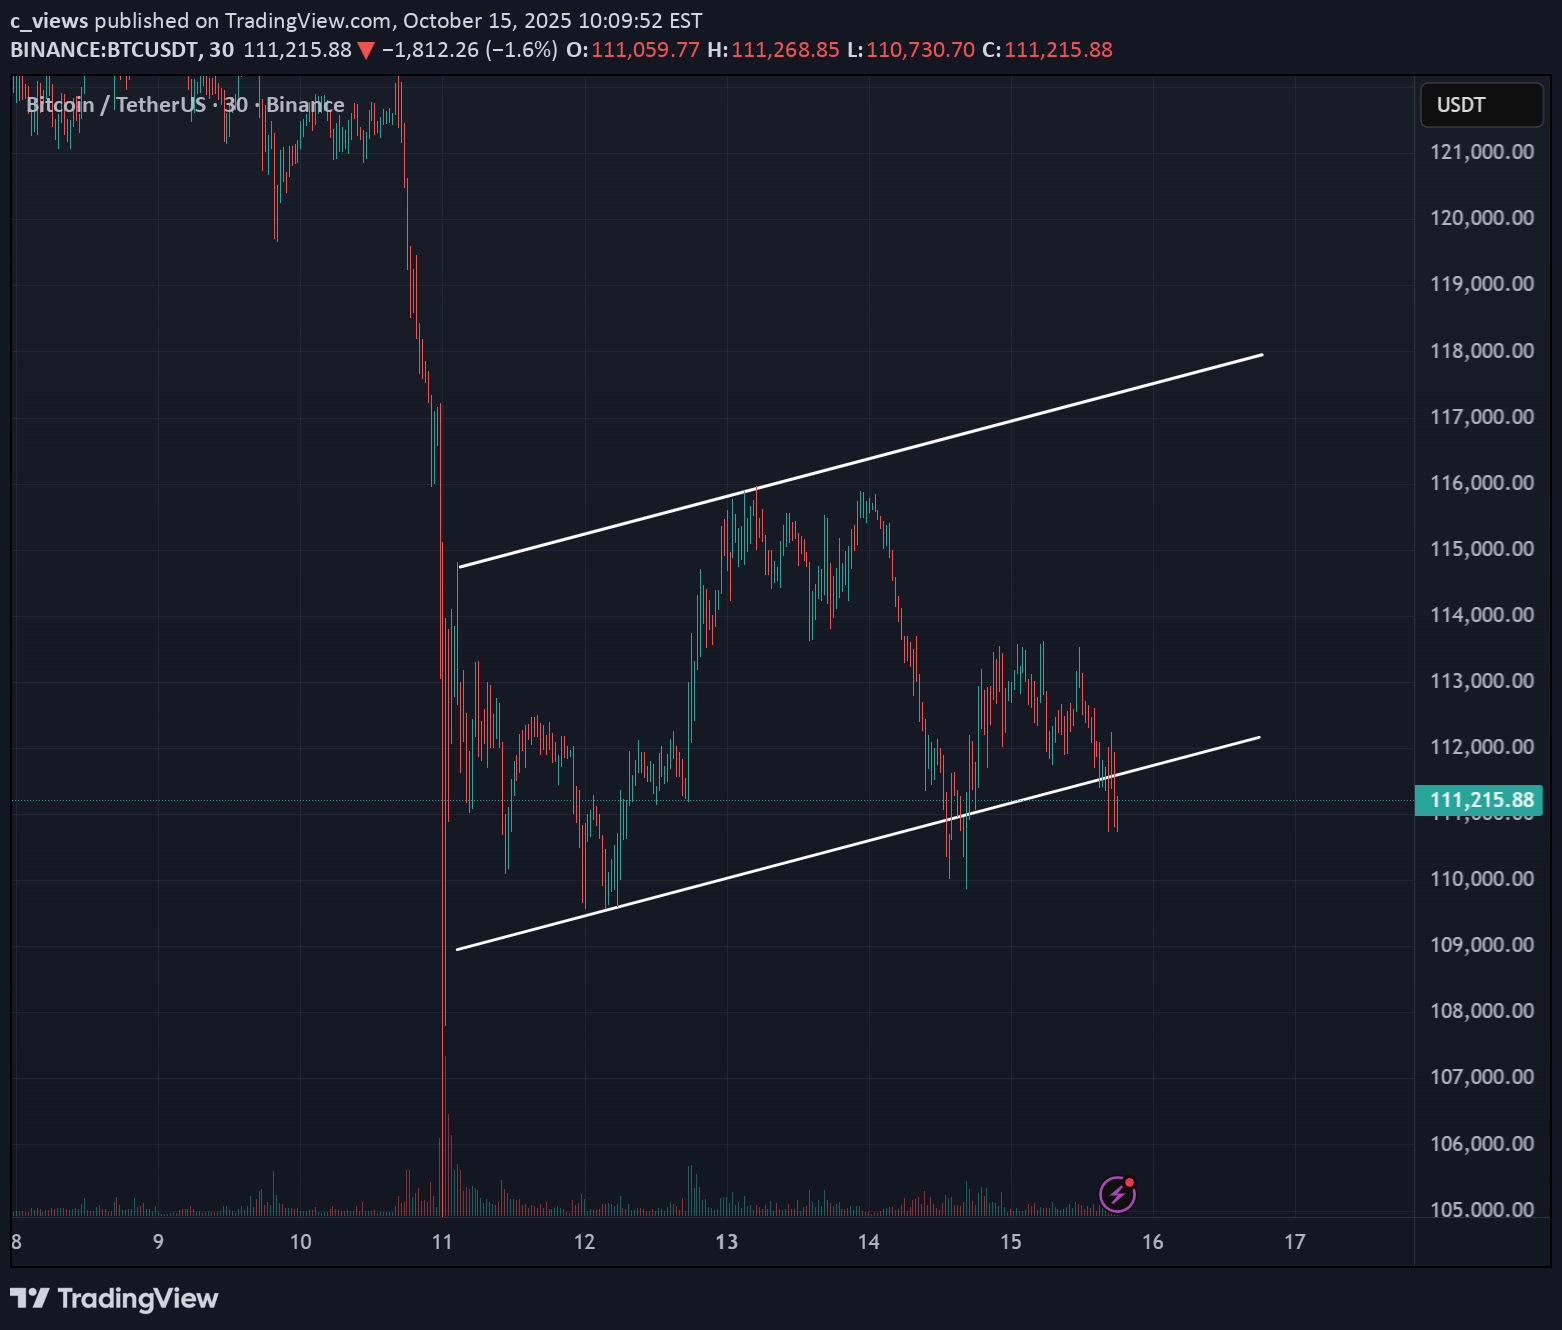The image size is (1562, 1330).
Task: Click the 118,000.00 price axis label
Action: pos(1481,351)
